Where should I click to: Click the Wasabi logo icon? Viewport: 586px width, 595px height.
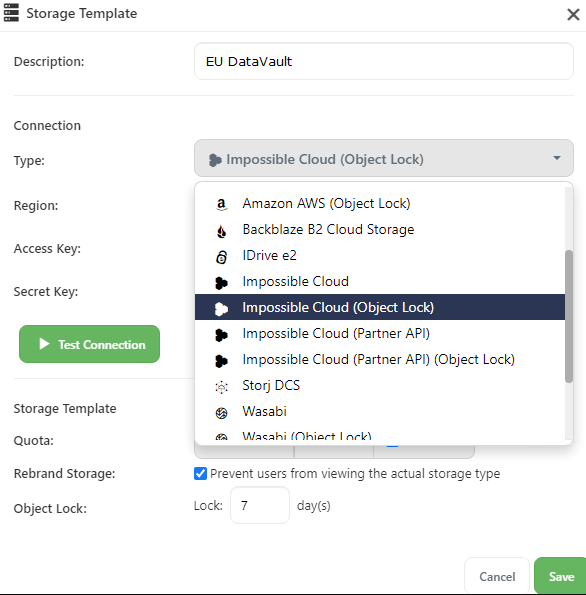coord(221,412)
